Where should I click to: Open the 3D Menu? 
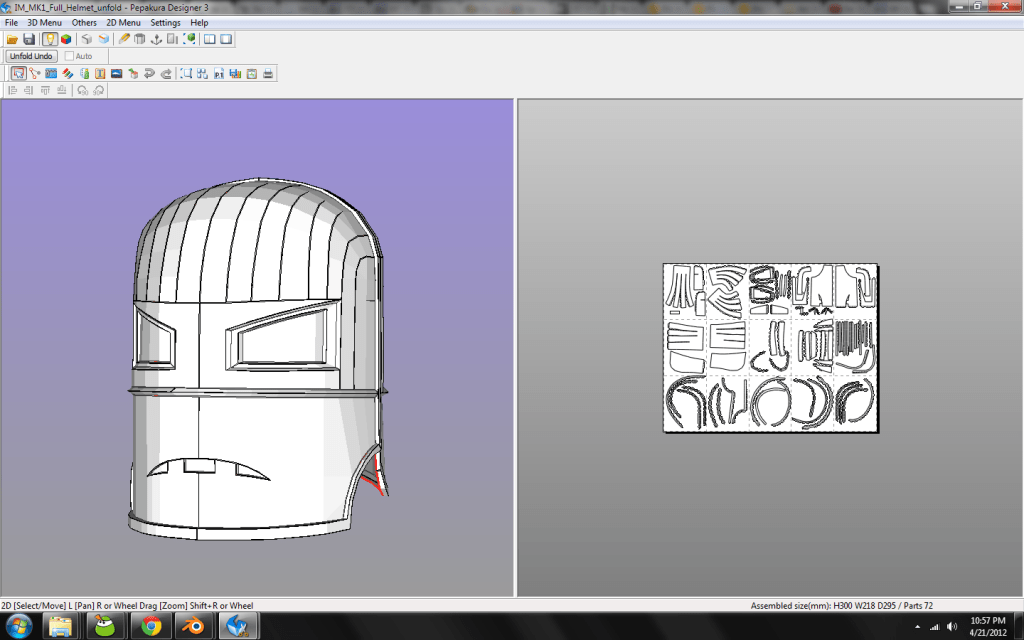click(x=44, y=22)
